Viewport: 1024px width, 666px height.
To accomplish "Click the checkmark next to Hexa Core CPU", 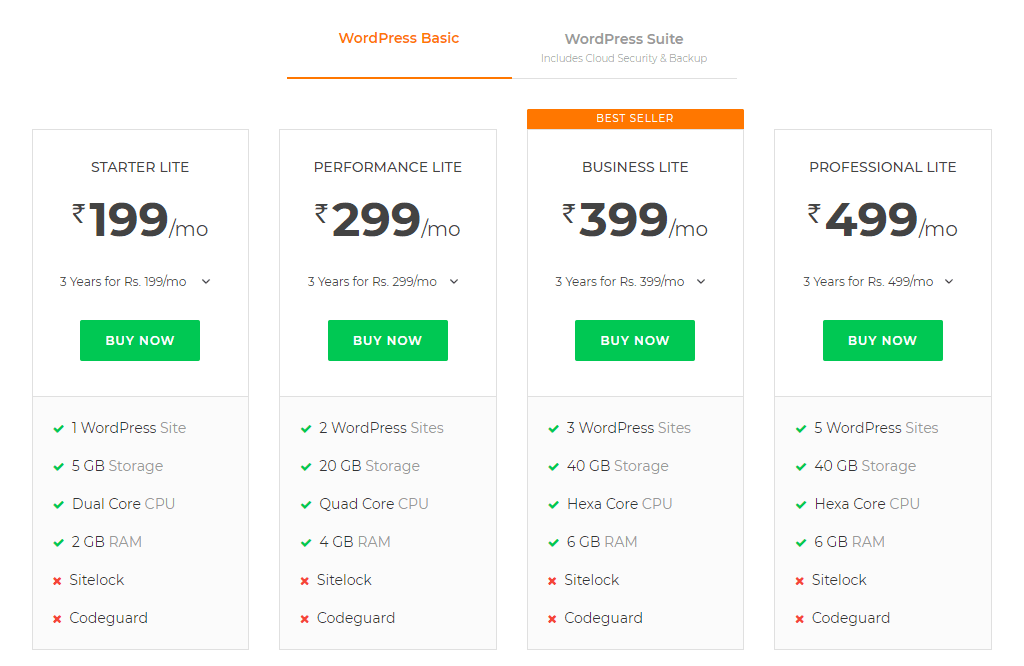I will click(x=553, y=504).
